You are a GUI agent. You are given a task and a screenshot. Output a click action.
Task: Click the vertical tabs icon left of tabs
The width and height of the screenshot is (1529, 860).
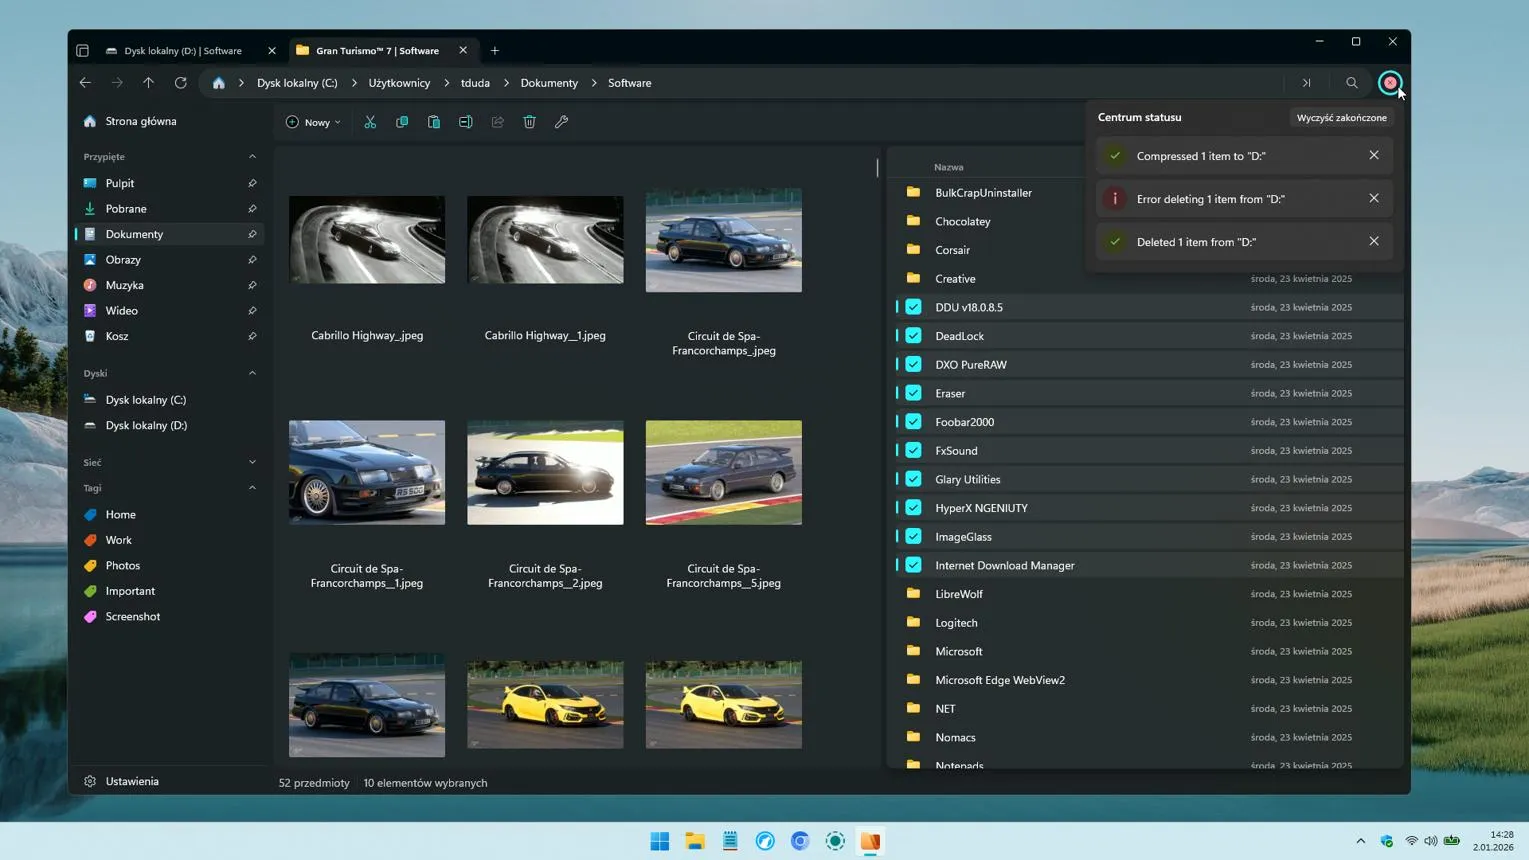(x=83, y=51)
